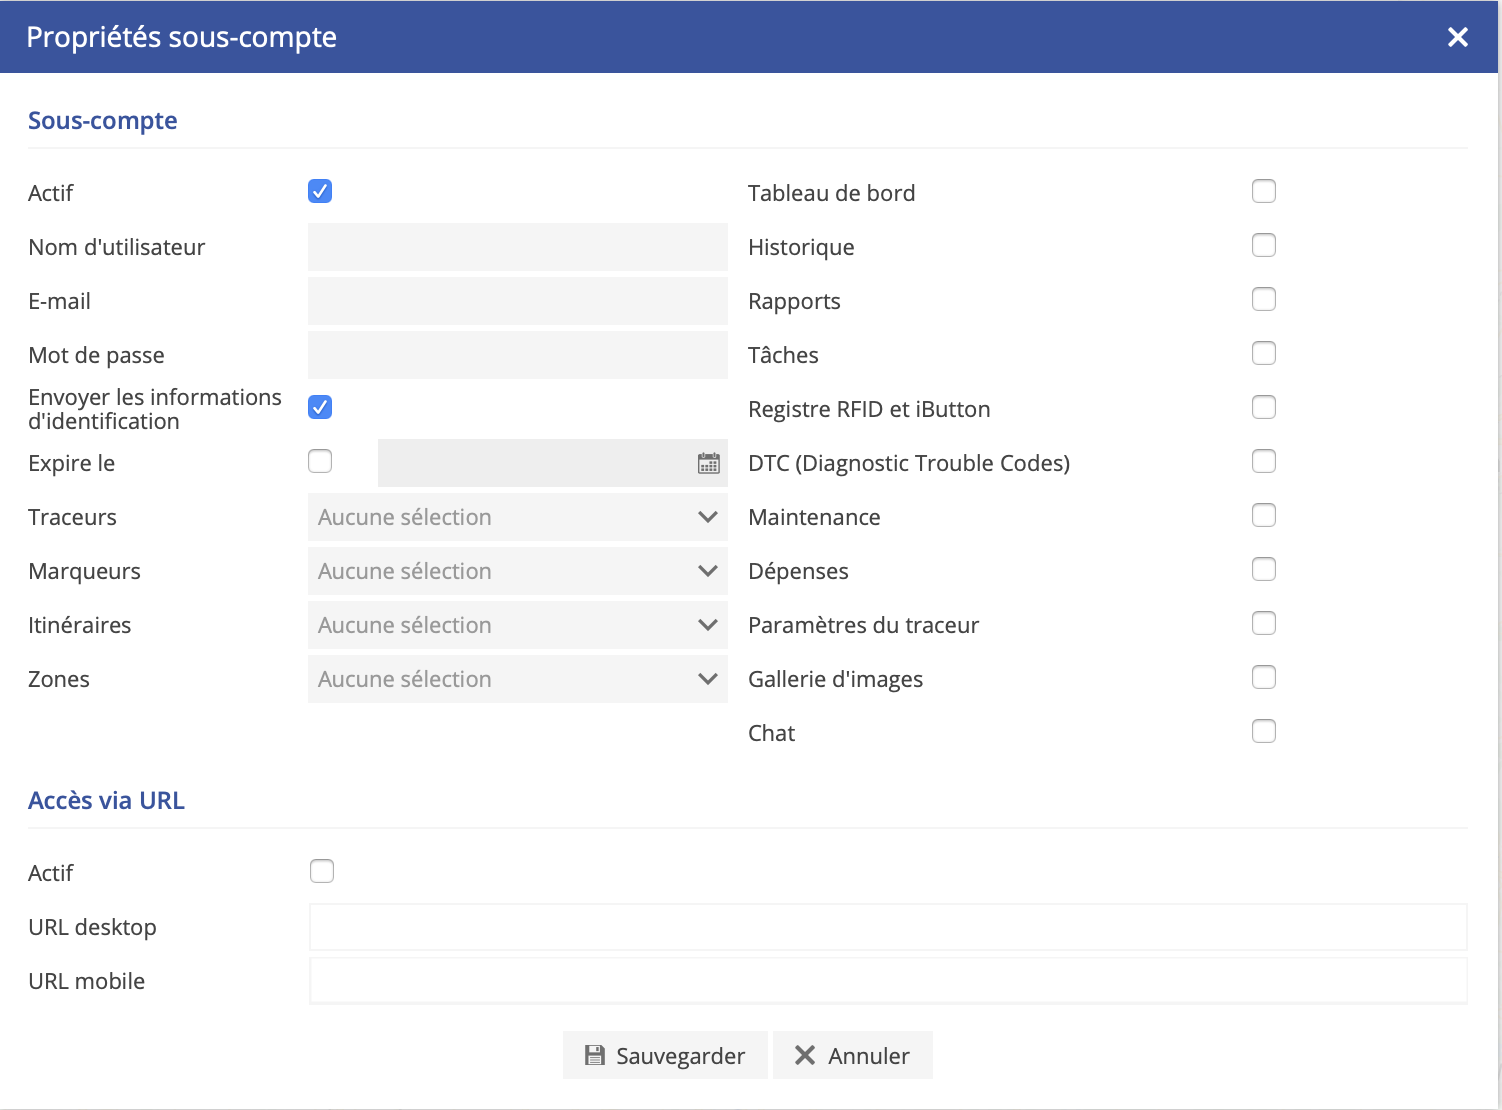Enable the DTC Diagnostic Trouble Codes checkbox
Screen dimensions: 1502x1110
click(x=1263, y=461)
